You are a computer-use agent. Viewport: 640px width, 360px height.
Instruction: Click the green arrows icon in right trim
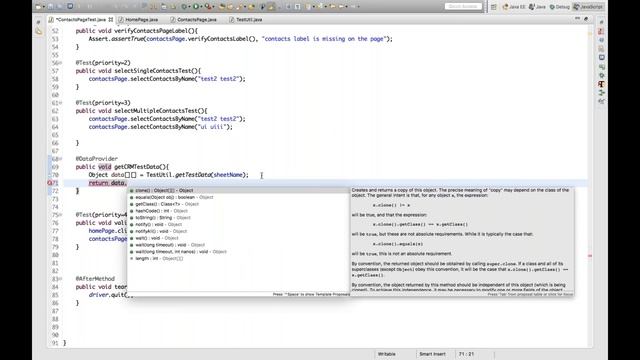point(601,93)
